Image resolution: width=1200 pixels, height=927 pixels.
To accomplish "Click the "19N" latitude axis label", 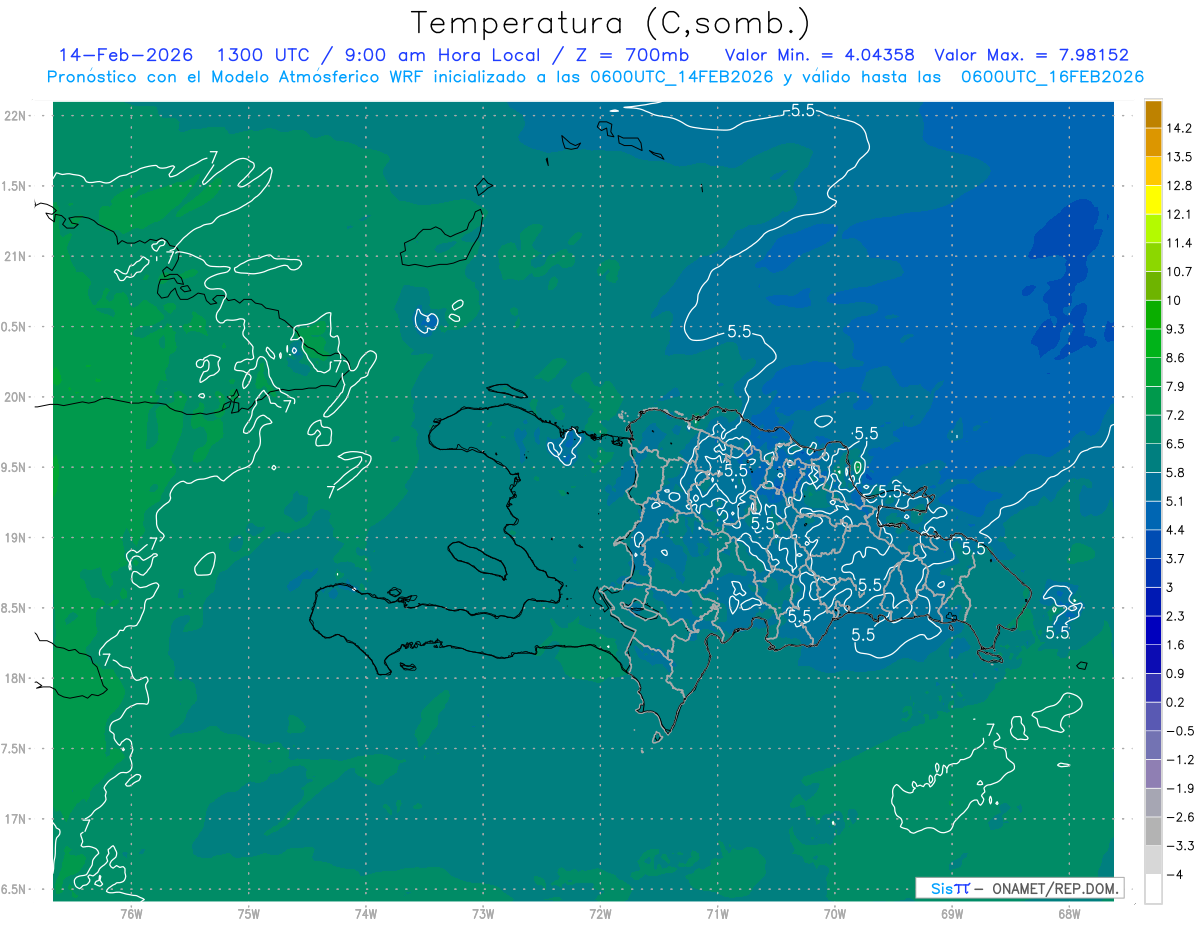I will (x=16, y=537).
